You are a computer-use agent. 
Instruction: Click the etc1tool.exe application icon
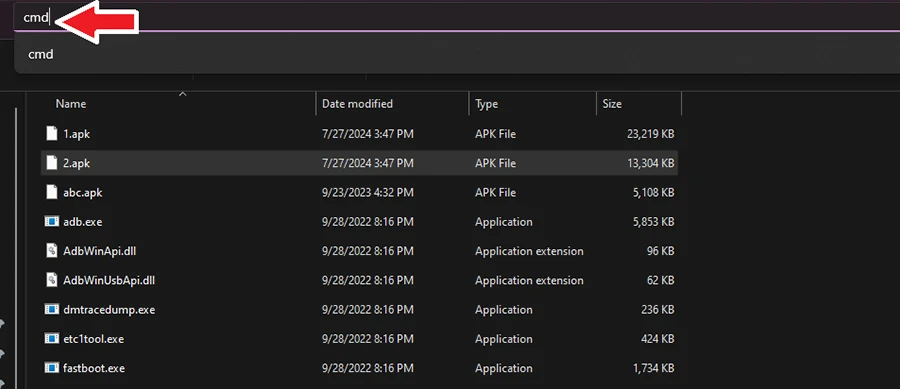[52, 339]
